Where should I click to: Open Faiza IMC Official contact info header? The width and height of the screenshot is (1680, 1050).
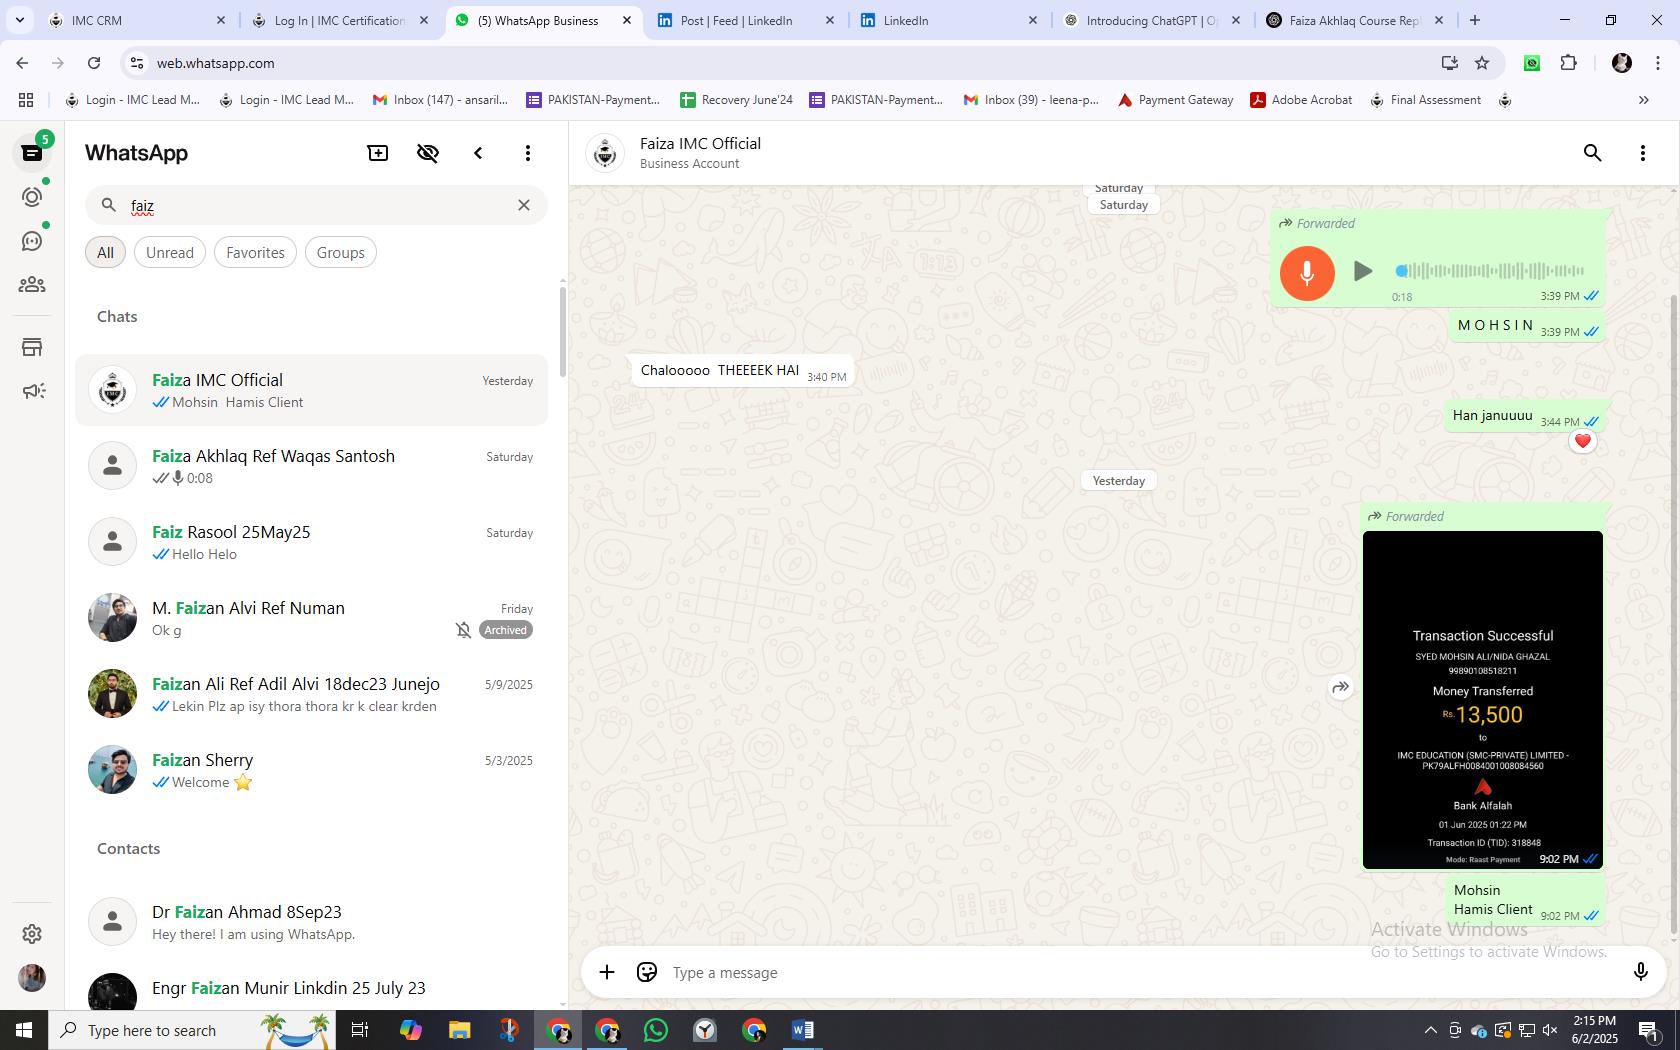(x=700, y=153)
